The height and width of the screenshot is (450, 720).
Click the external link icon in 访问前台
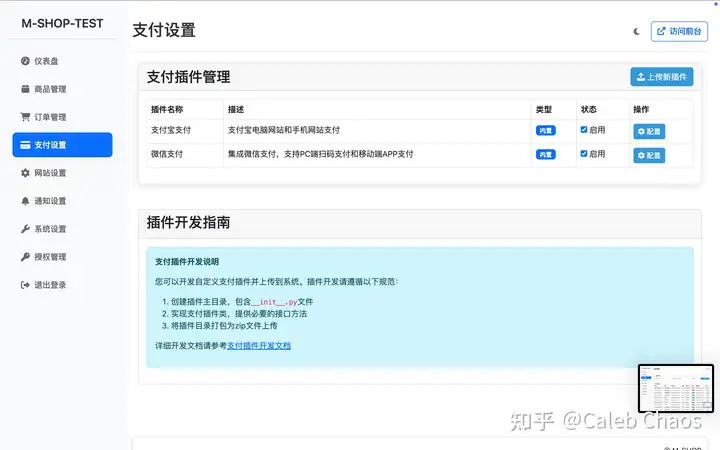click(661, 31)
